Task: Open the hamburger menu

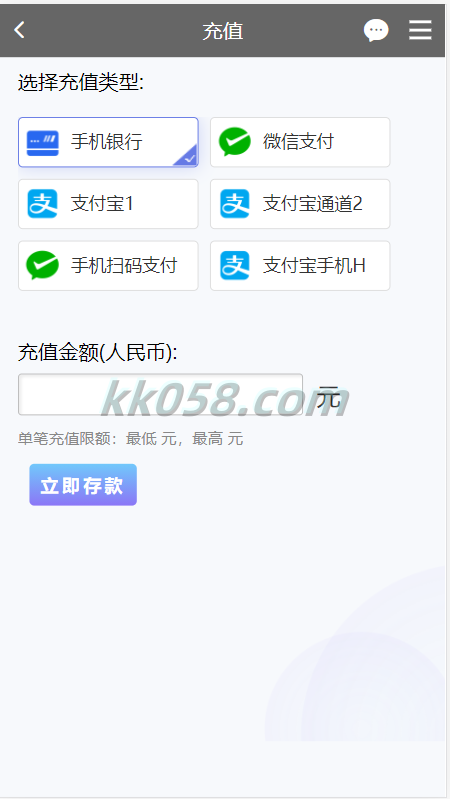Action: click(x=420, y=31)
